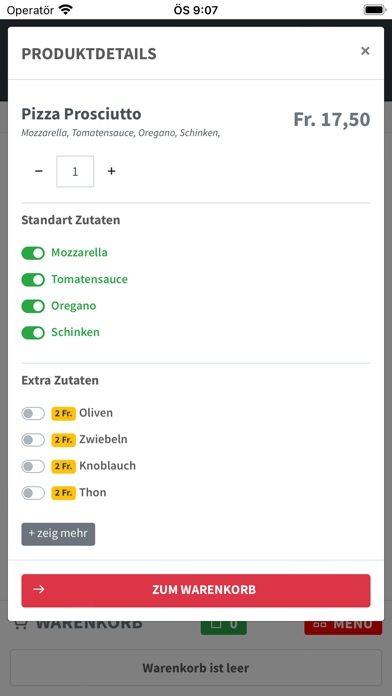The width and height of the screenshot is (392, 696).
Task: Switch off the Schinken toggle
Action: pos(33,332)
